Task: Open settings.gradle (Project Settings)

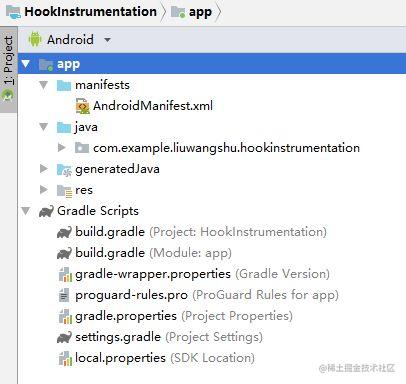Action: coord(169,337)
